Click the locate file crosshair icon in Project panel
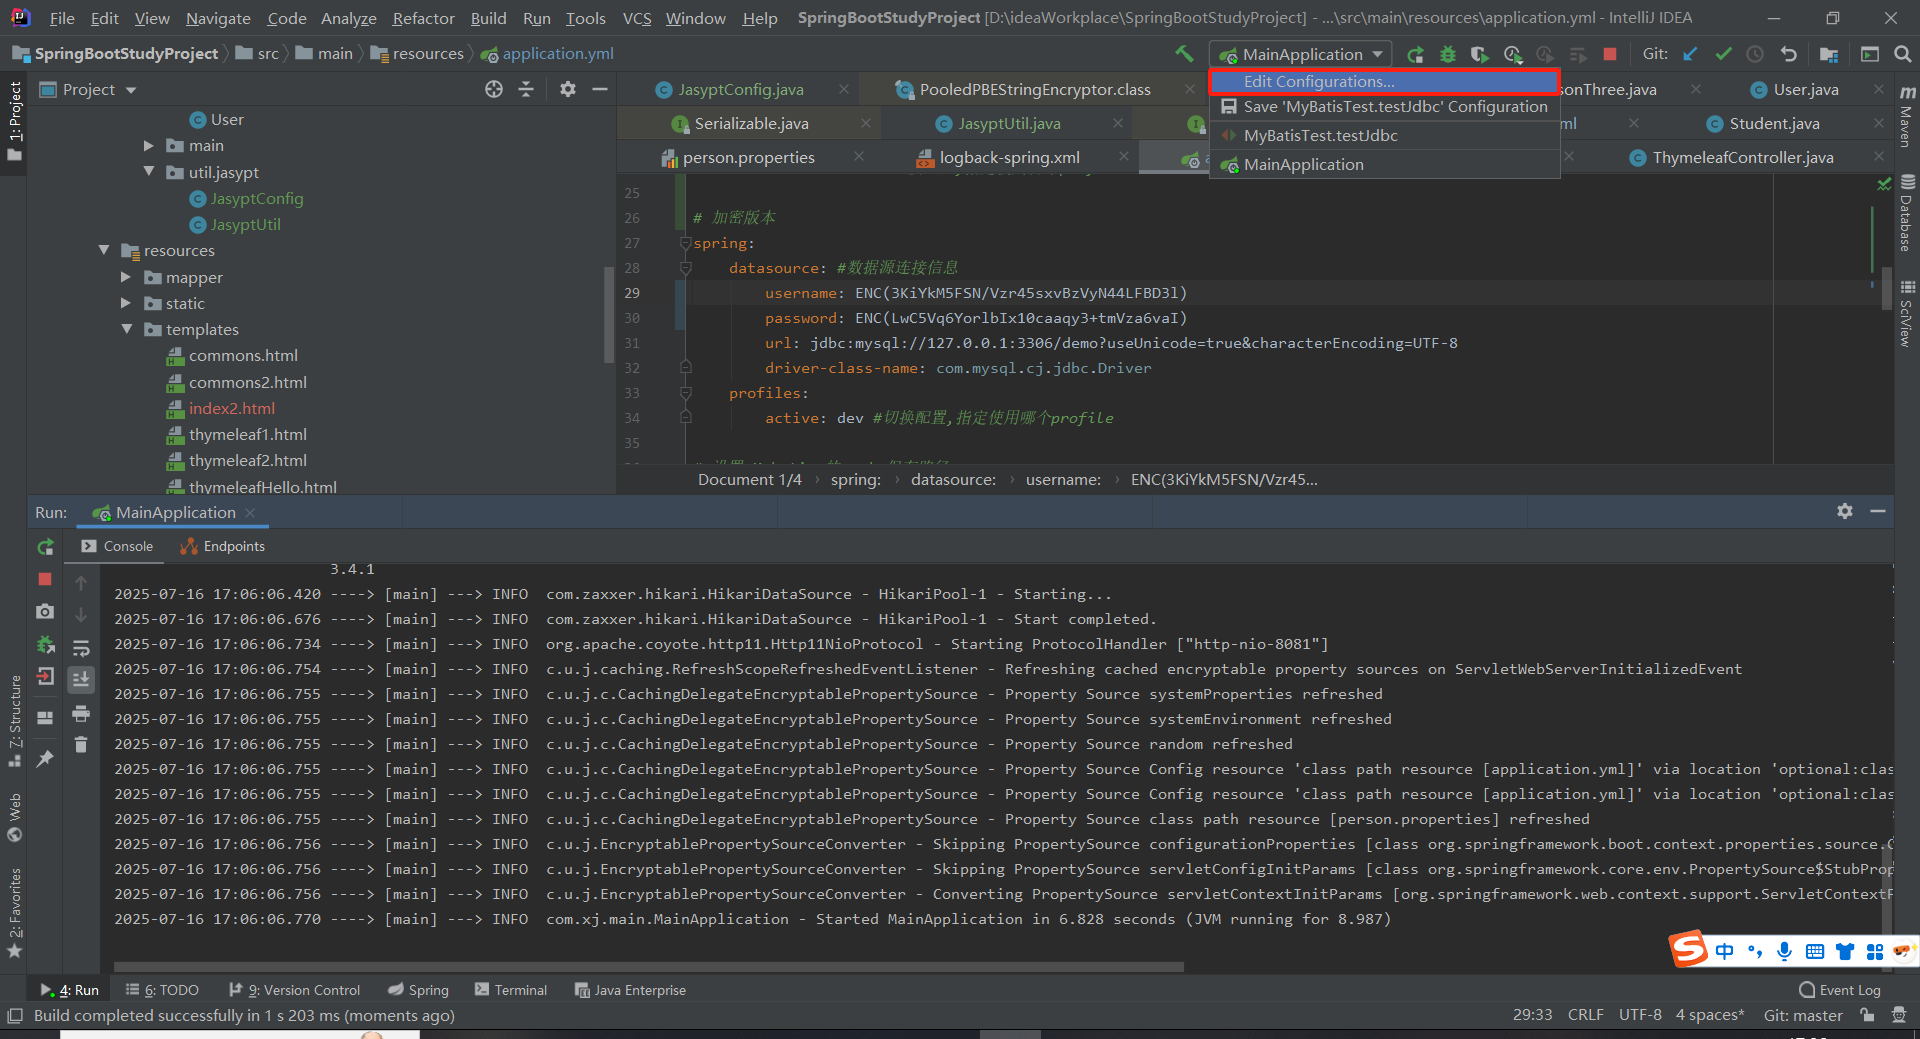Image resolution: width=1920 pixels, height=1039 pixels. (494, 89)
